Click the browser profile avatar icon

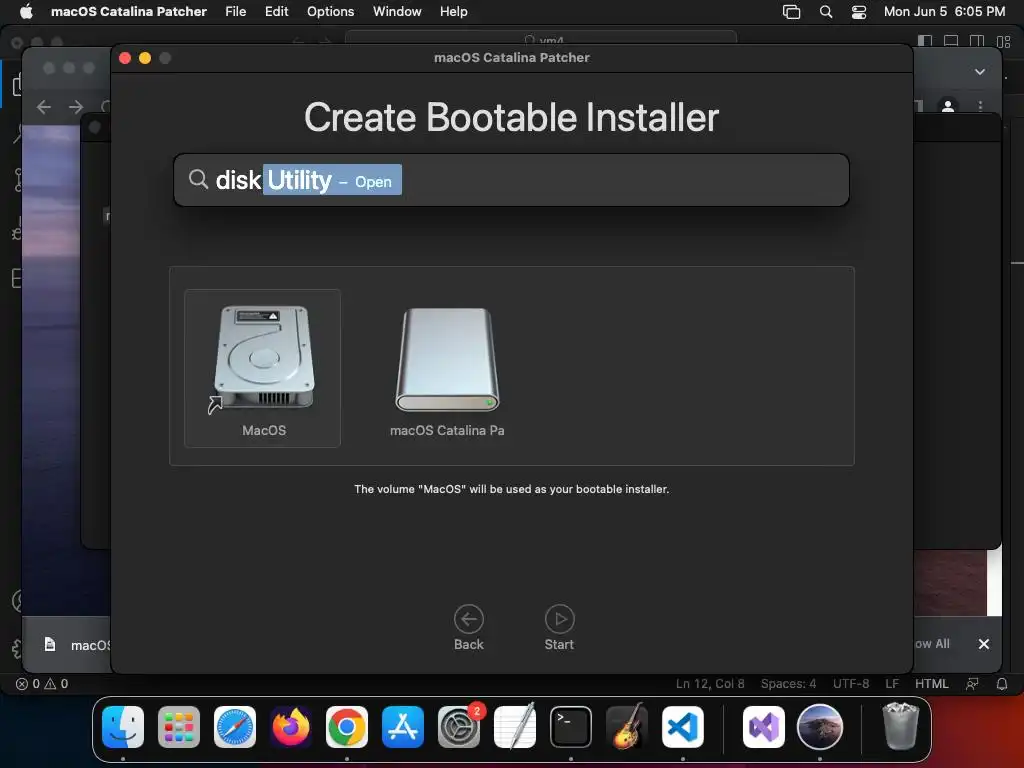(948, 106)
